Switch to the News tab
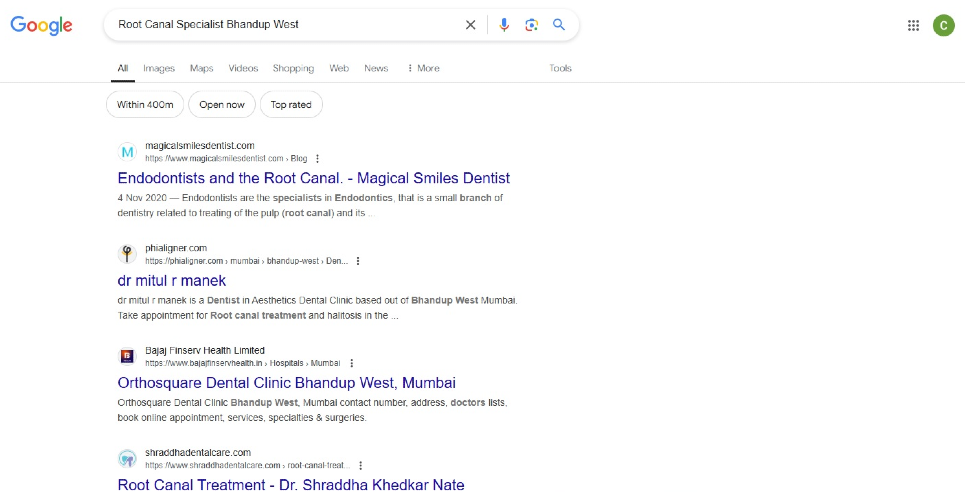 click(376, 68)
